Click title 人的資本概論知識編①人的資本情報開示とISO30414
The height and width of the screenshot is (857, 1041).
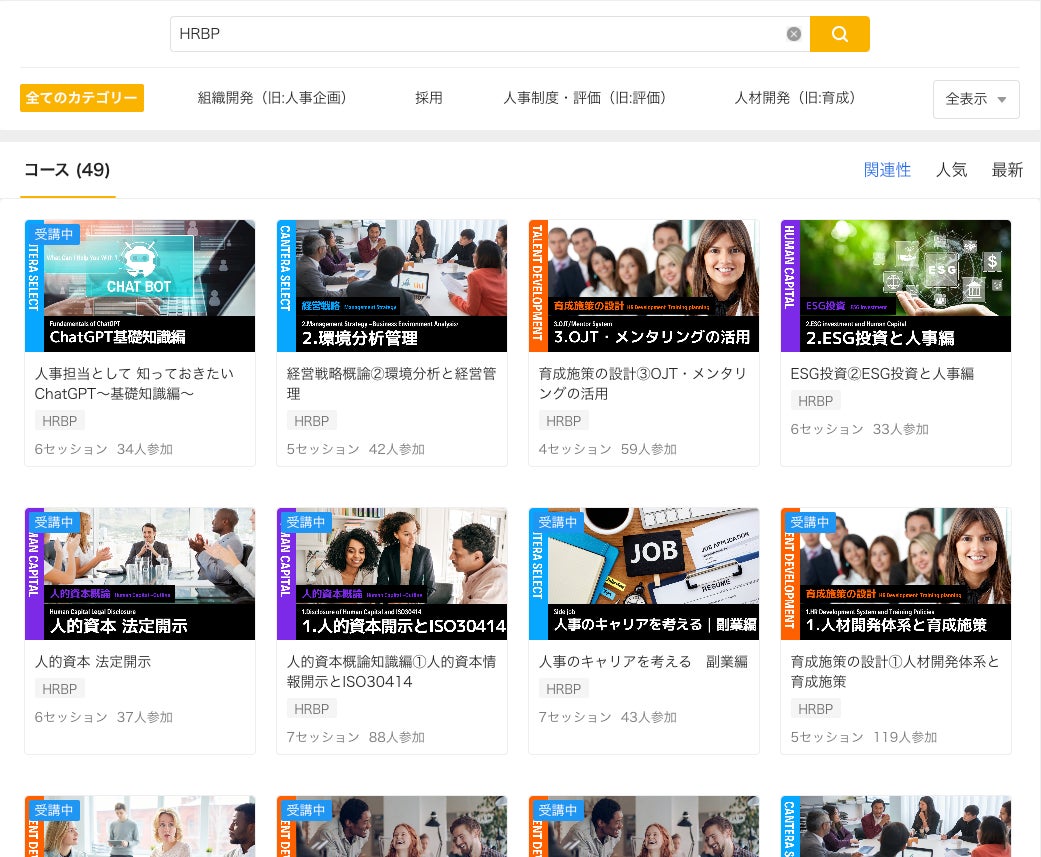(x=391, y=672)
